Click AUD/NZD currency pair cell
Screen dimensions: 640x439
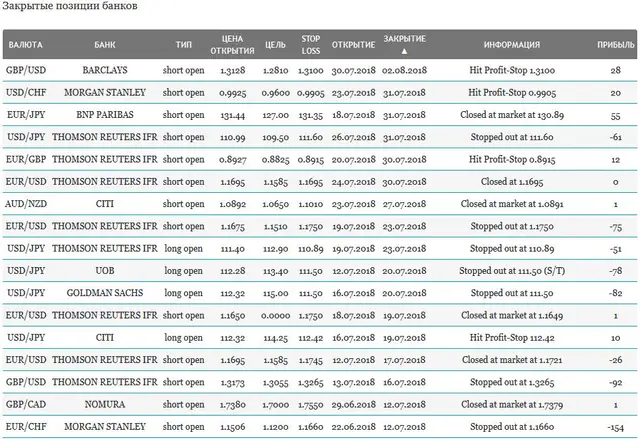tap(26, 204)
